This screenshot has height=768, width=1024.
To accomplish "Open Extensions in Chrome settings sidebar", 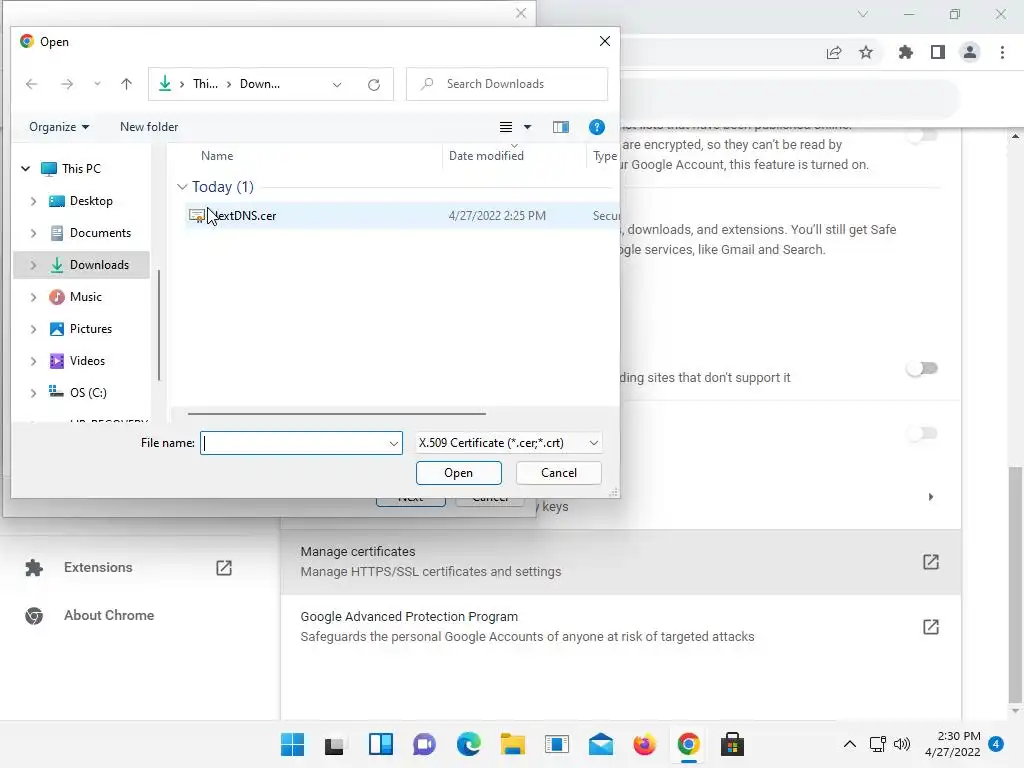I will 98,568.
